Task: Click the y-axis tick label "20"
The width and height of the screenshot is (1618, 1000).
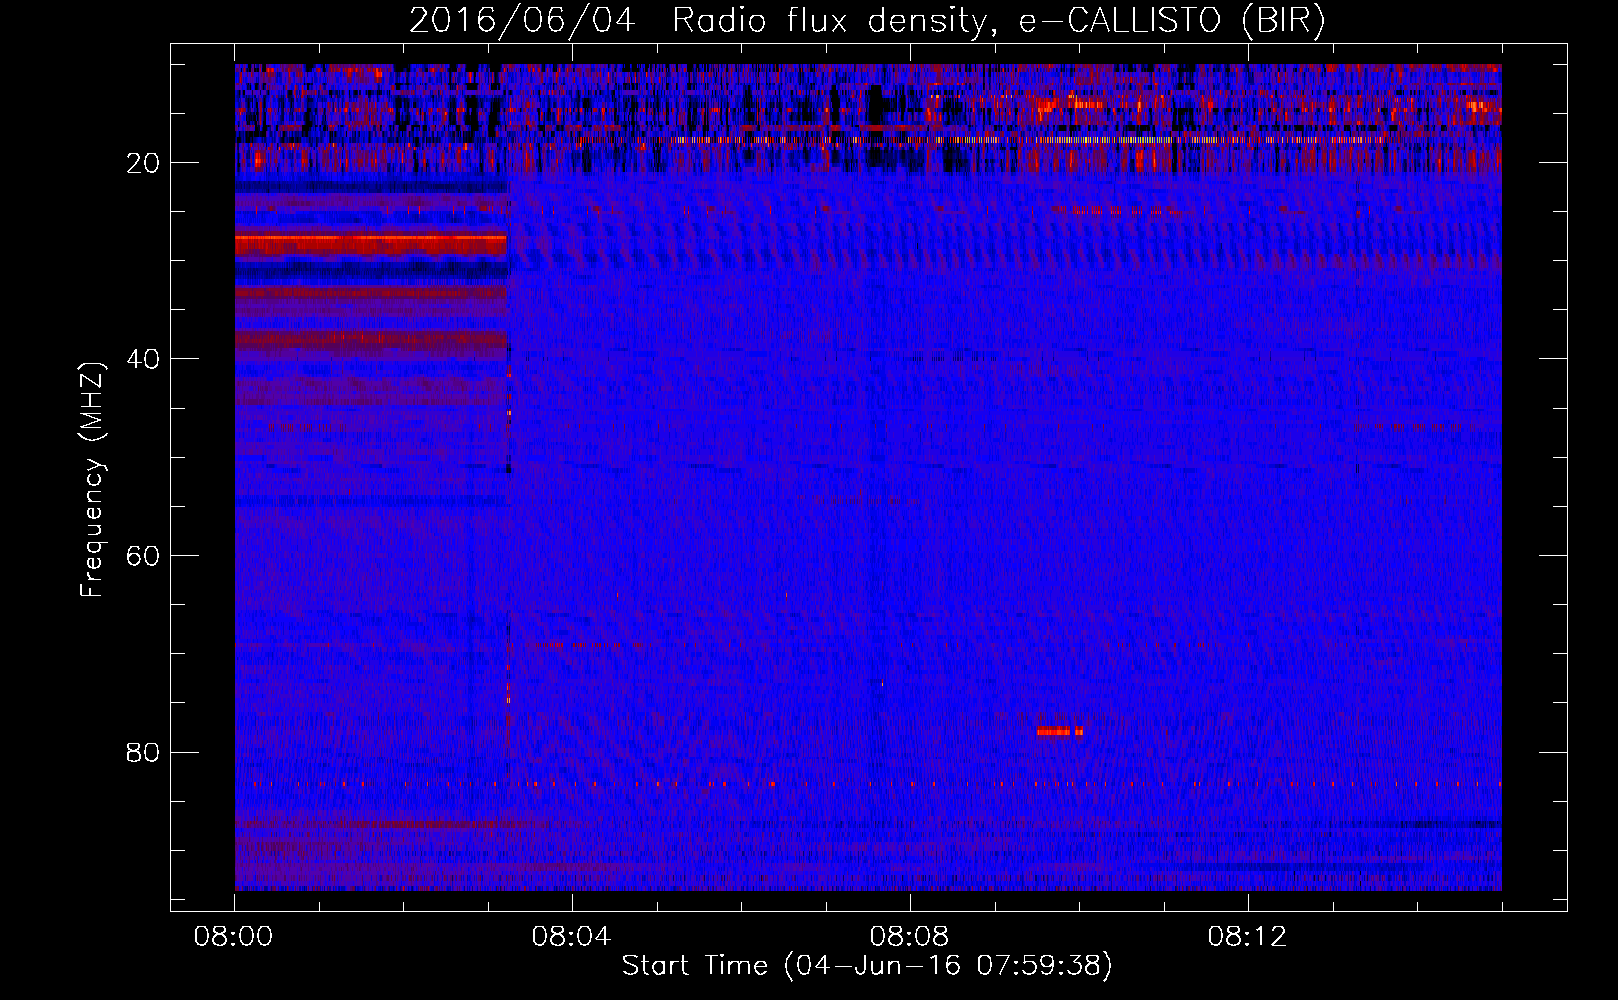Action: [144, 163]
